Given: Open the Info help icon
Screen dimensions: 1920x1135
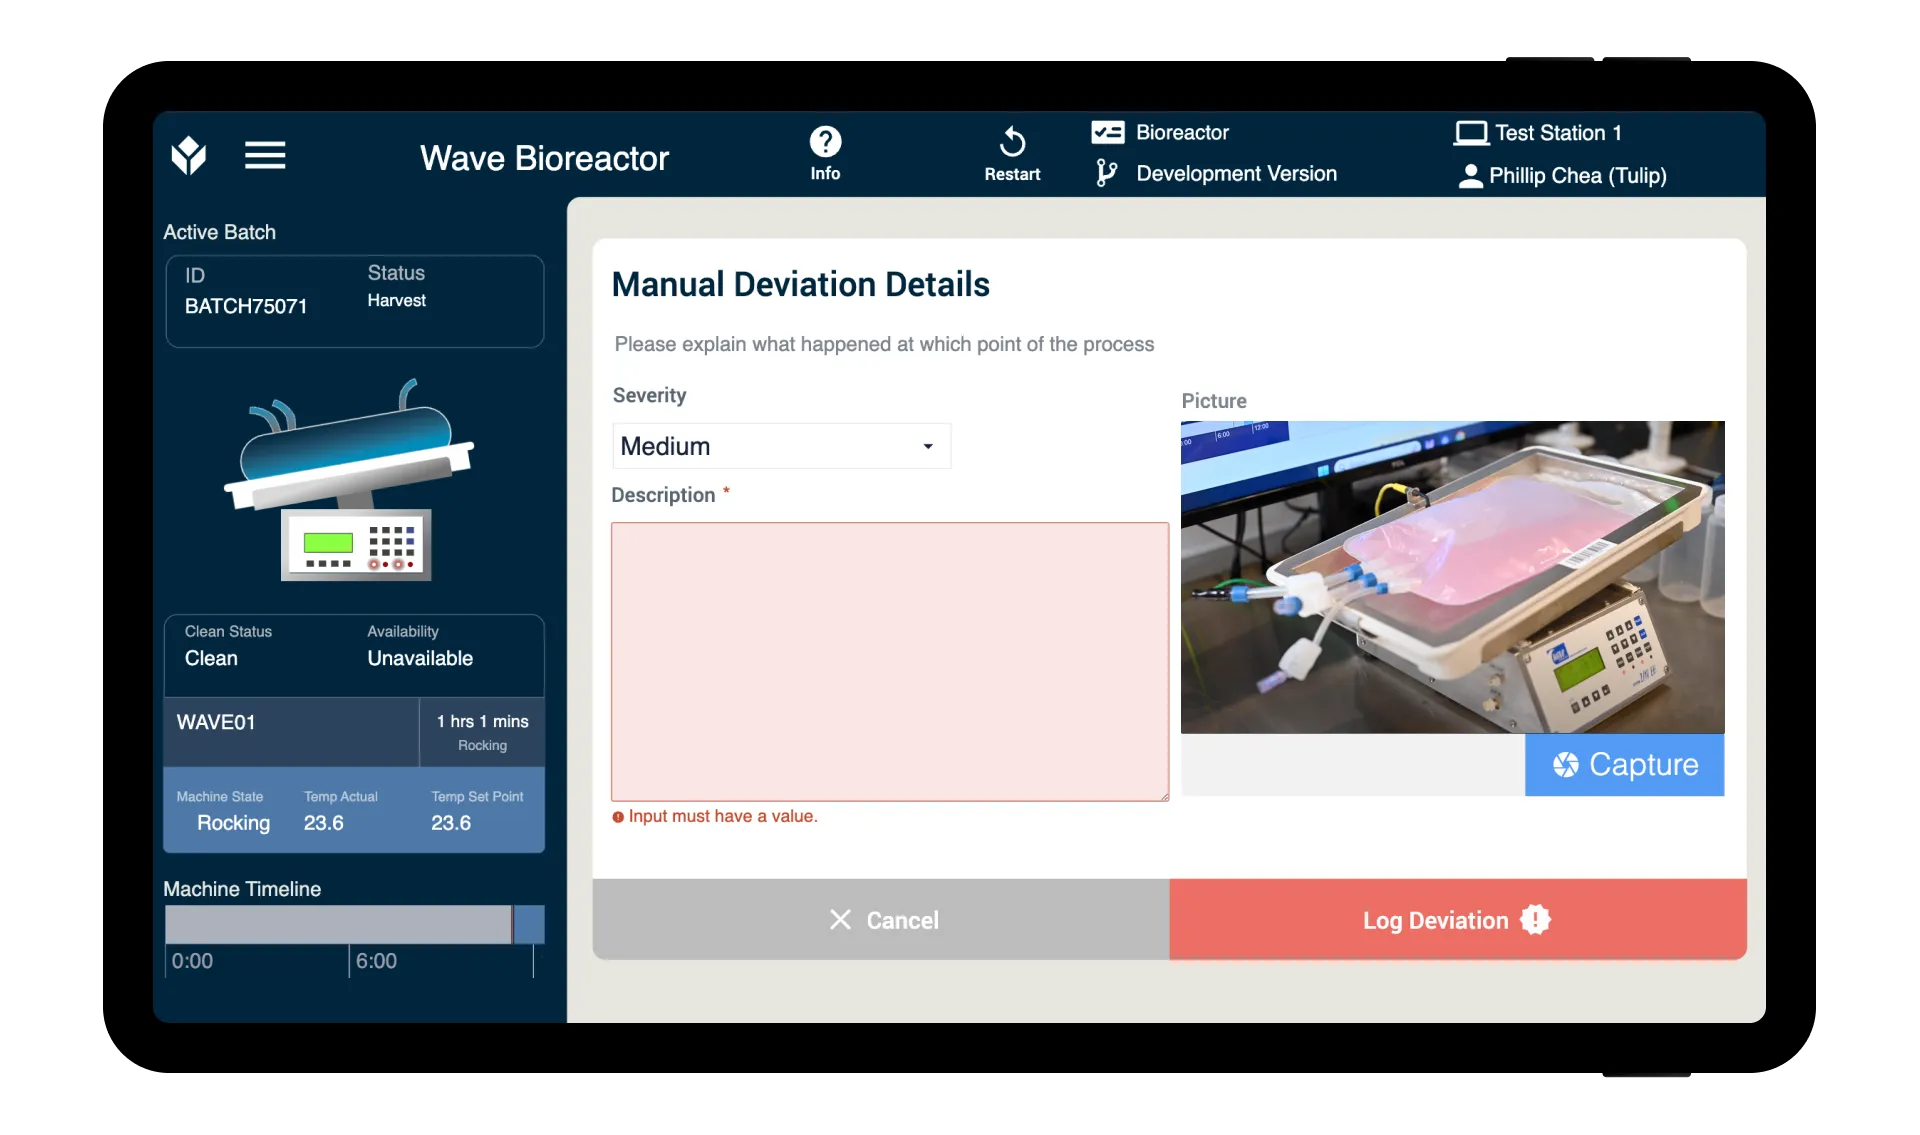Looking at the screenshot, I should (x=825, y=142).
